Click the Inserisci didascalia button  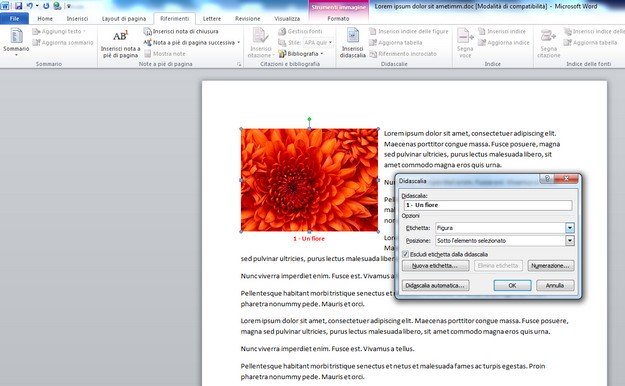tap(352, 43)
